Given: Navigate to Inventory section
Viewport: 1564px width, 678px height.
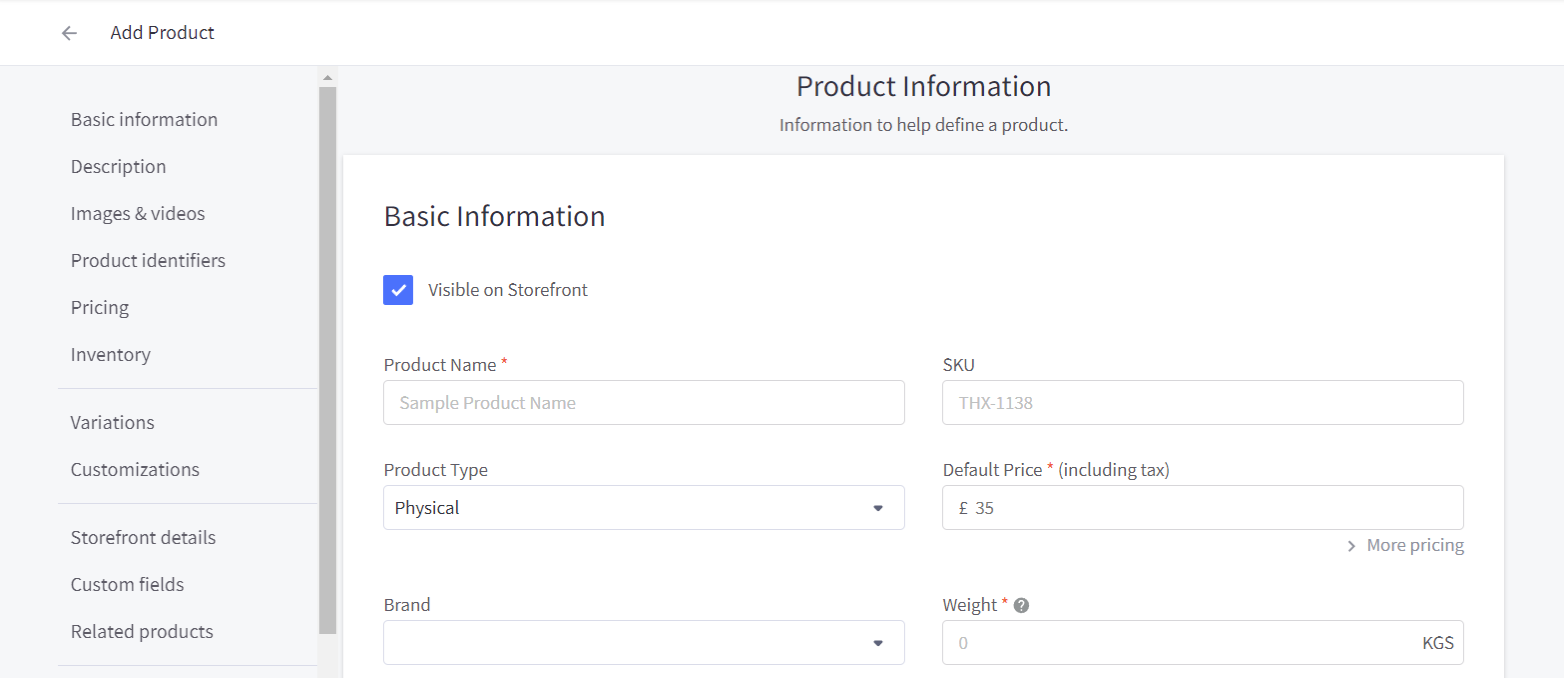Looking at the screenshot, I should click(110, 355).
